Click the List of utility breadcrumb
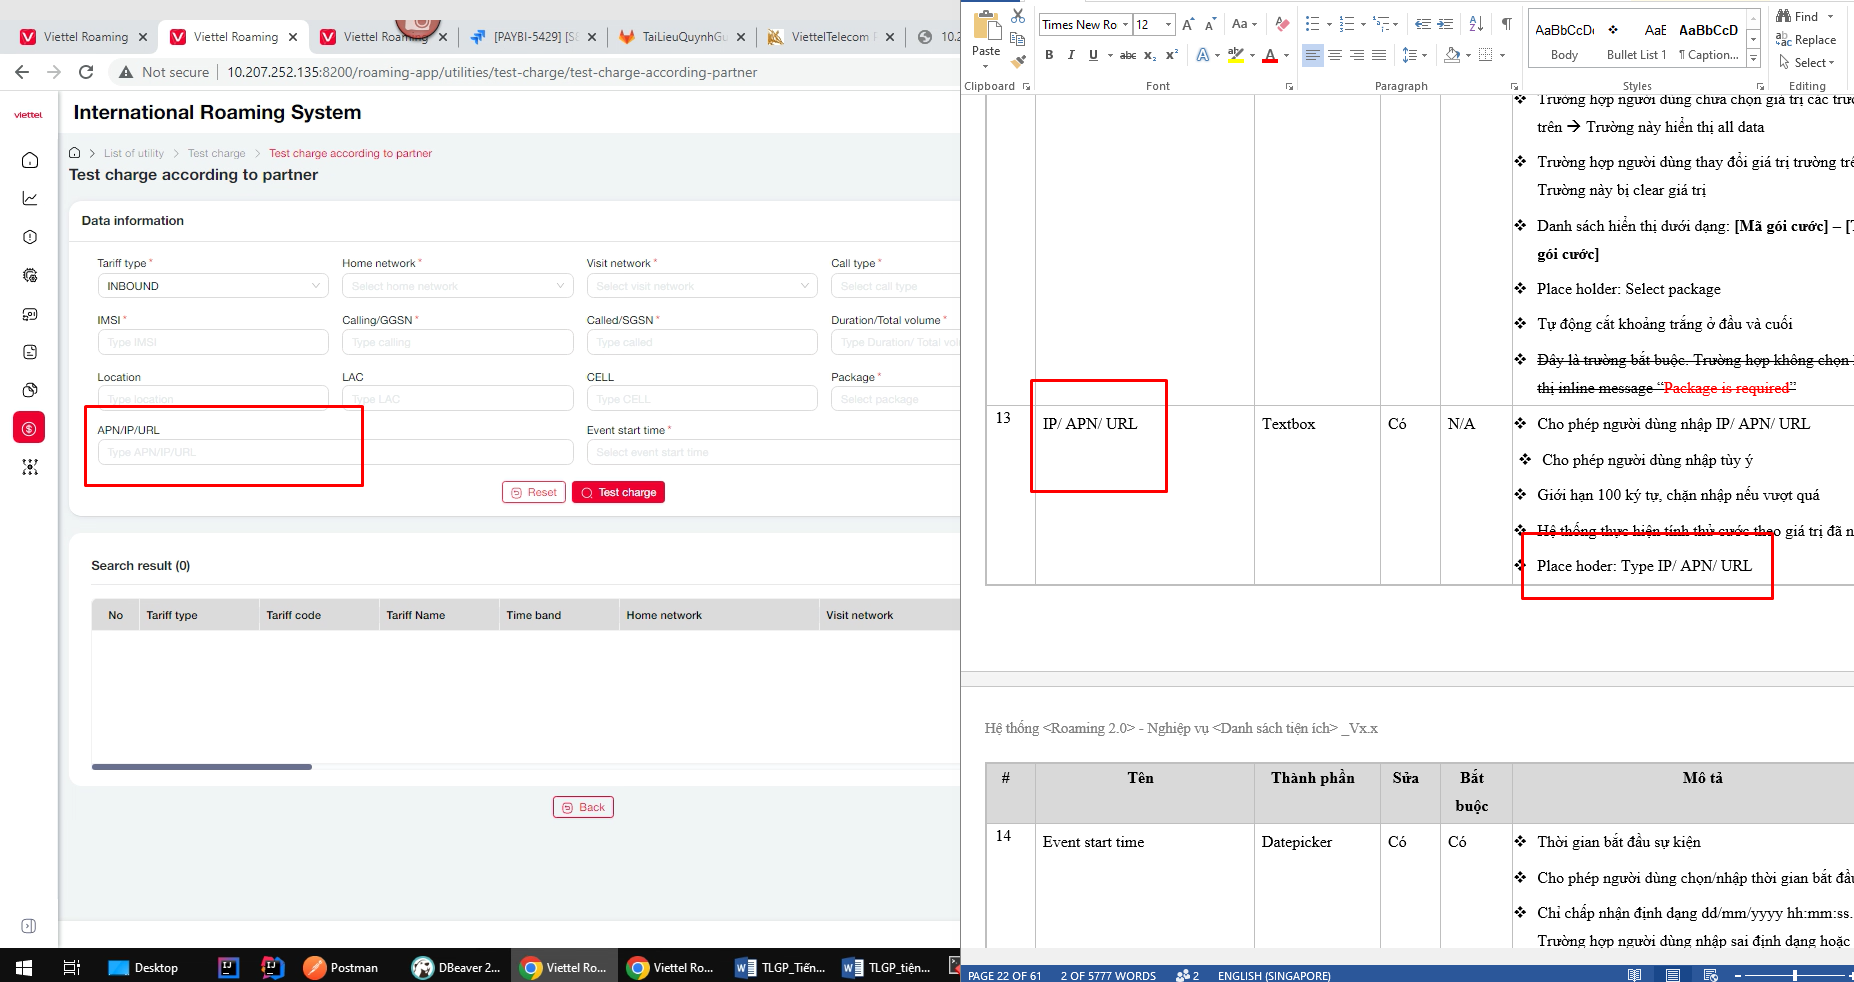Viewport: 1854px width, 982px height. (x=134, y=153)
